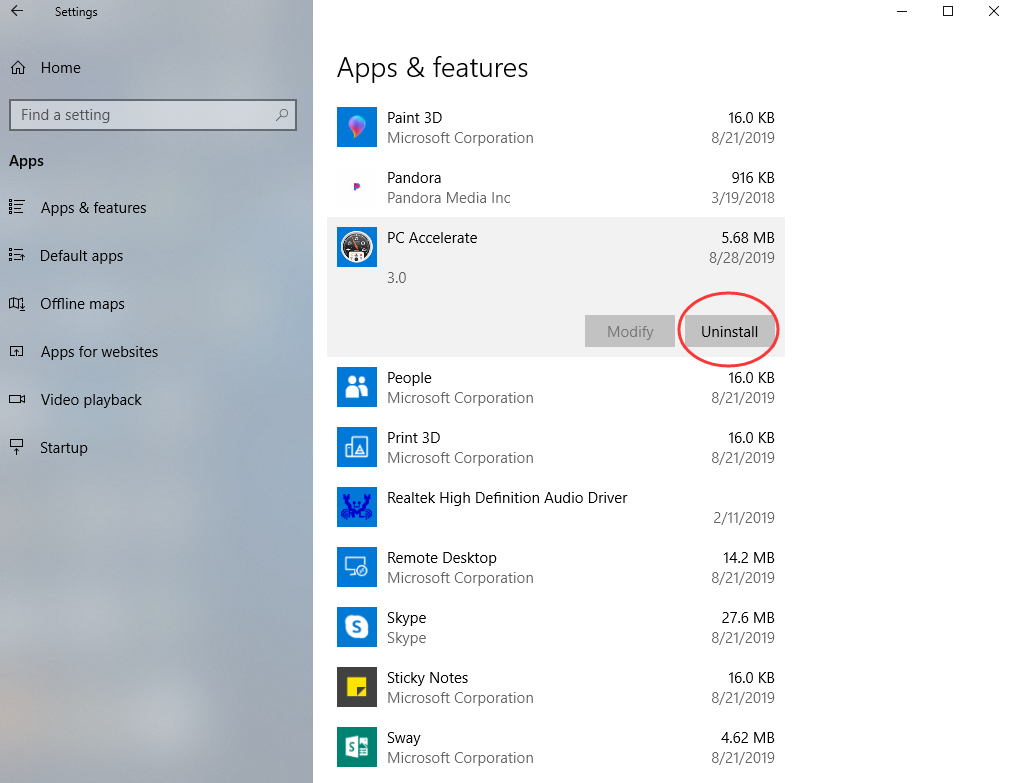Select the Default apps sidebar icon

(x=17, y=255)
